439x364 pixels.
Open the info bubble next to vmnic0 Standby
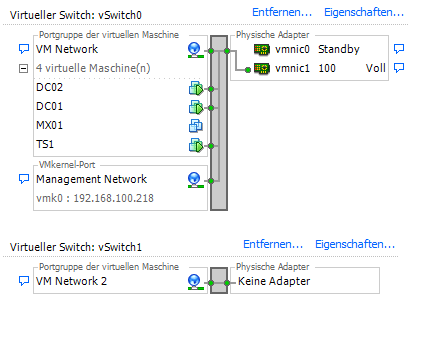(399, 49)
